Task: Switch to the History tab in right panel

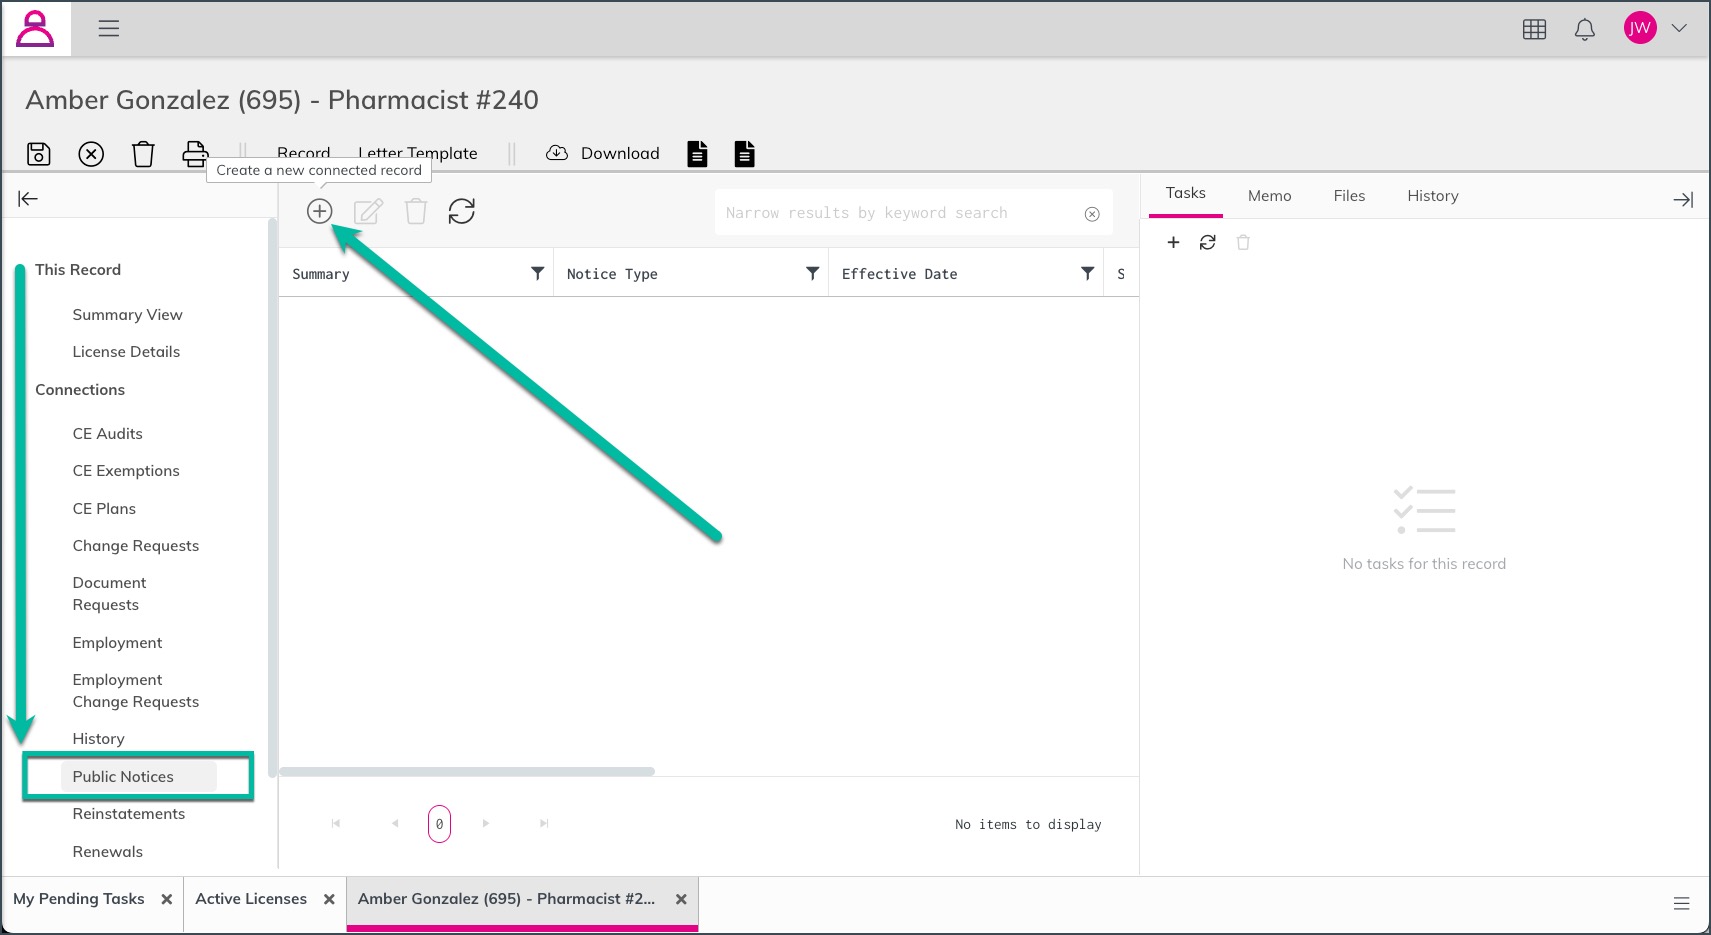Action: click(1432, 196)
